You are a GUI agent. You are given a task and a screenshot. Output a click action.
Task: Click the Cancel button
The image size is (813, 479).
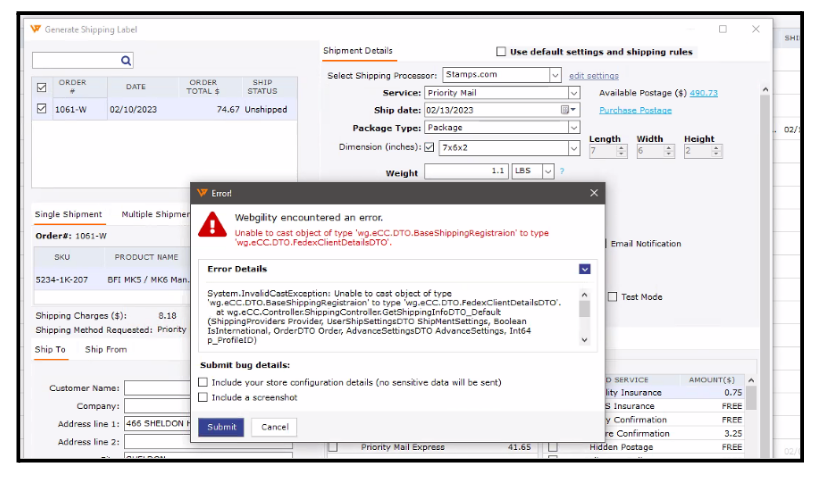275,427
